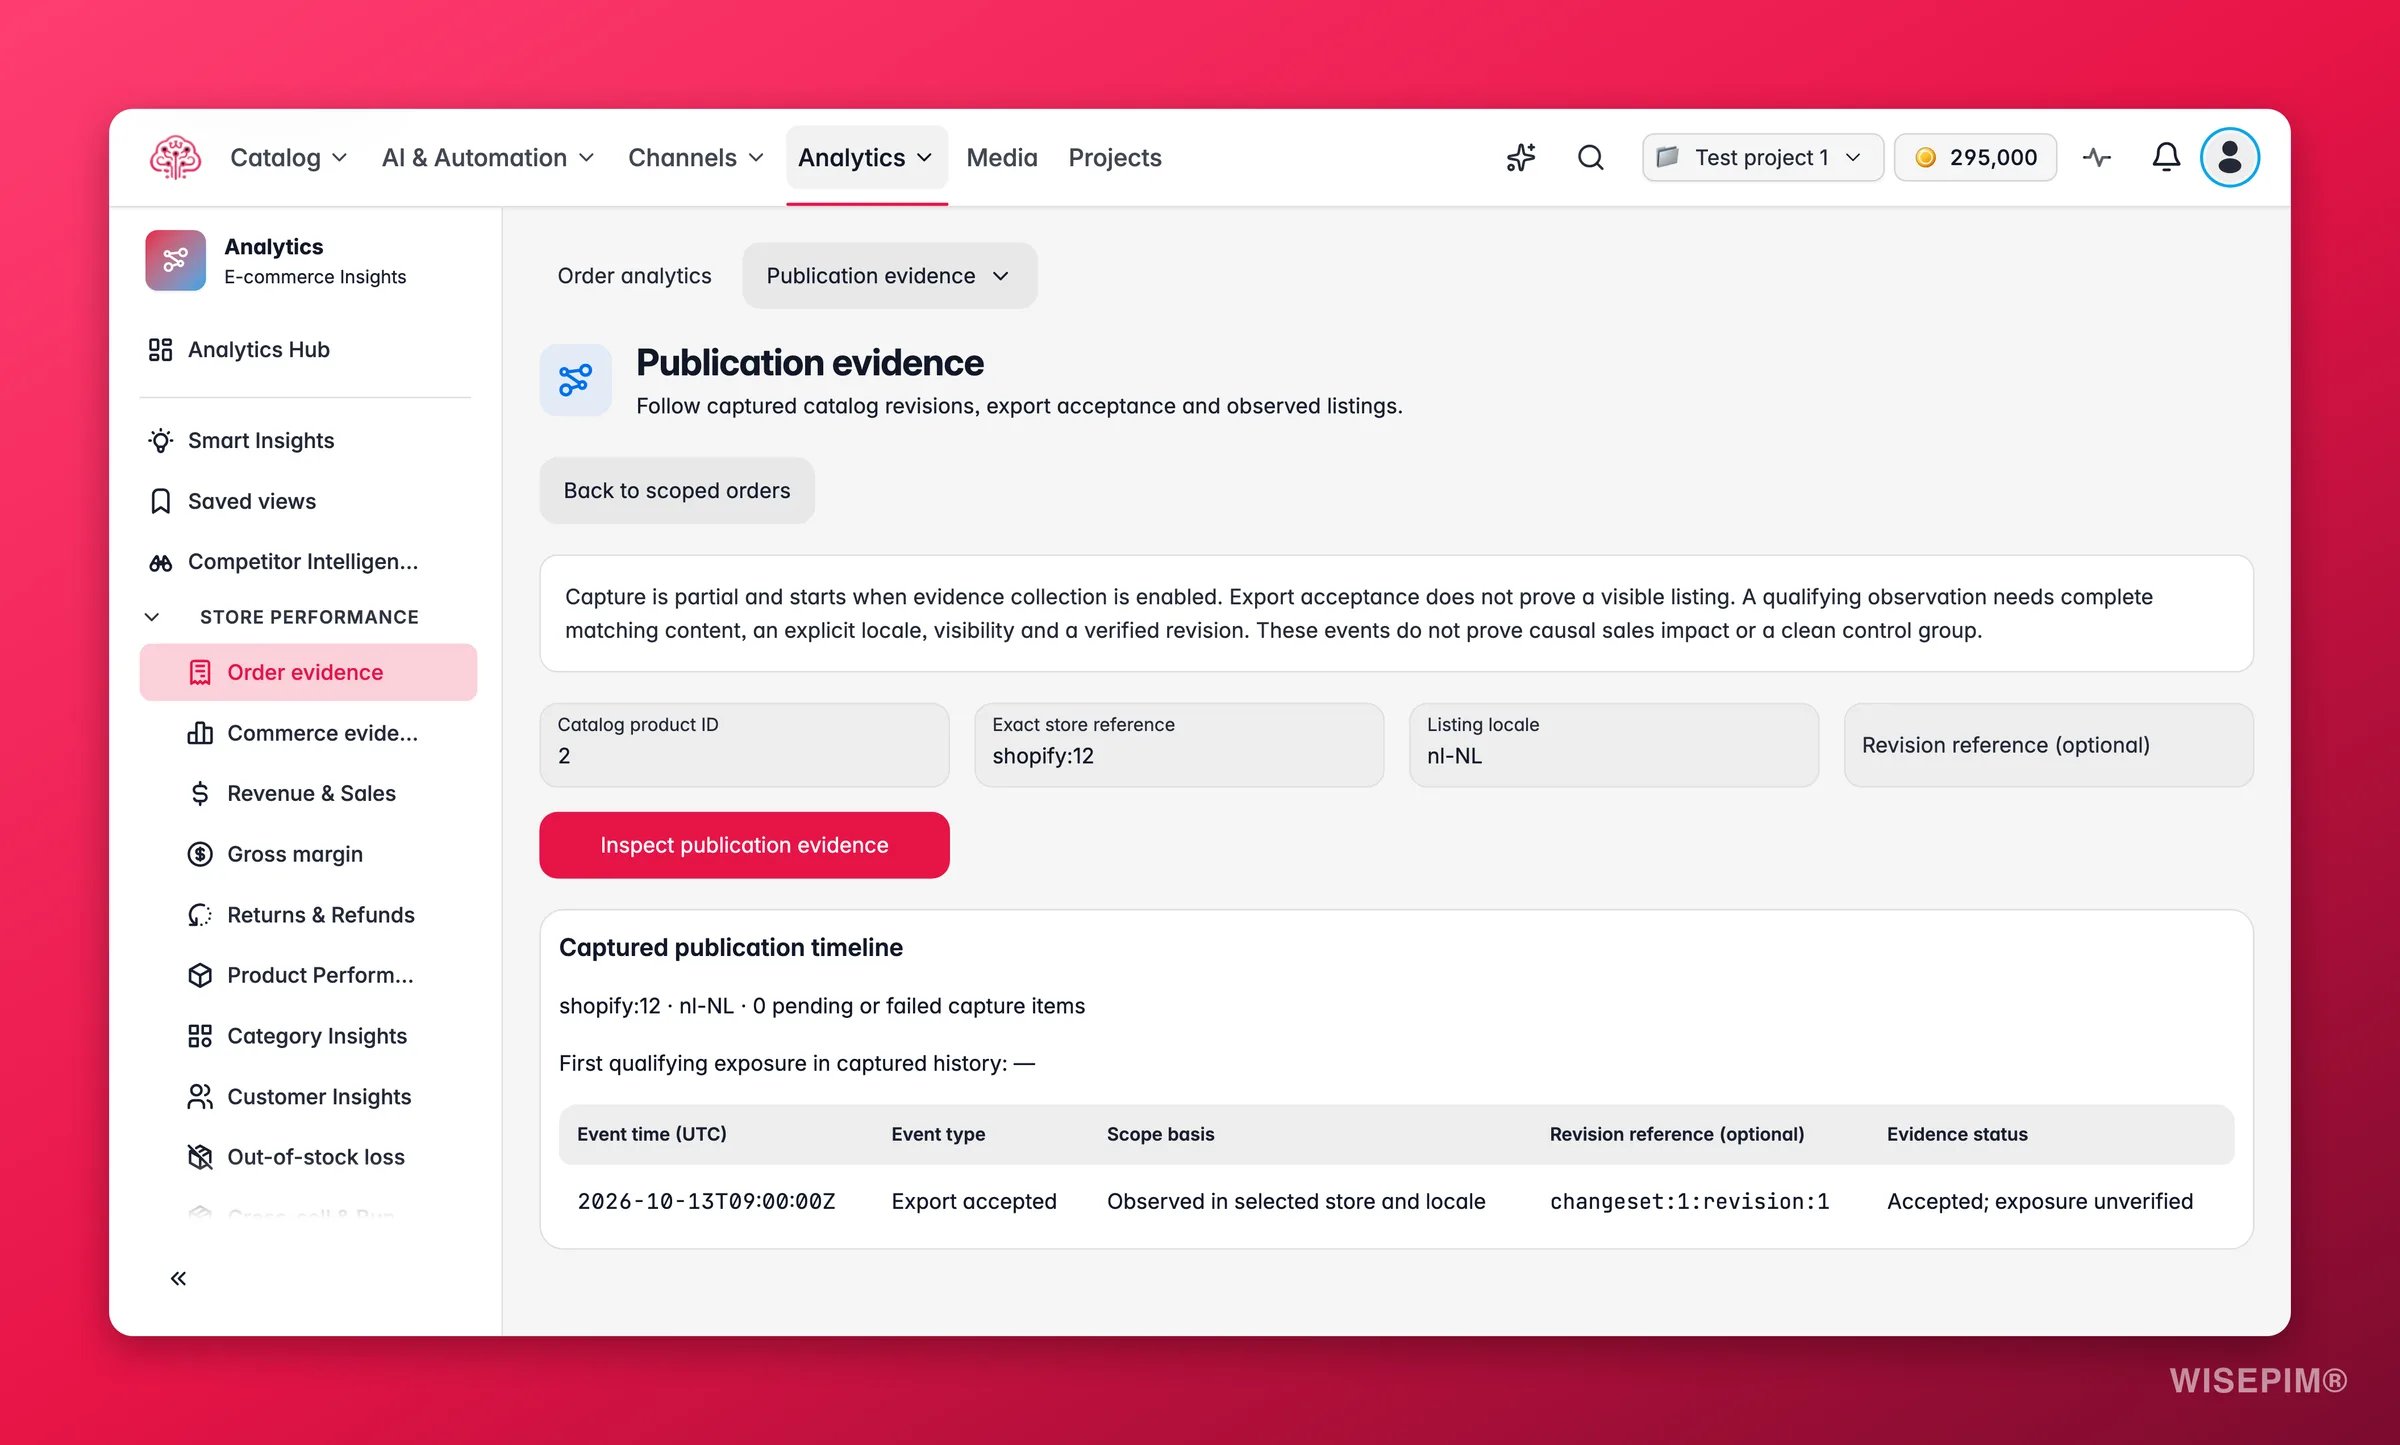Click the Event type column header

click(x=938, y=1134)
